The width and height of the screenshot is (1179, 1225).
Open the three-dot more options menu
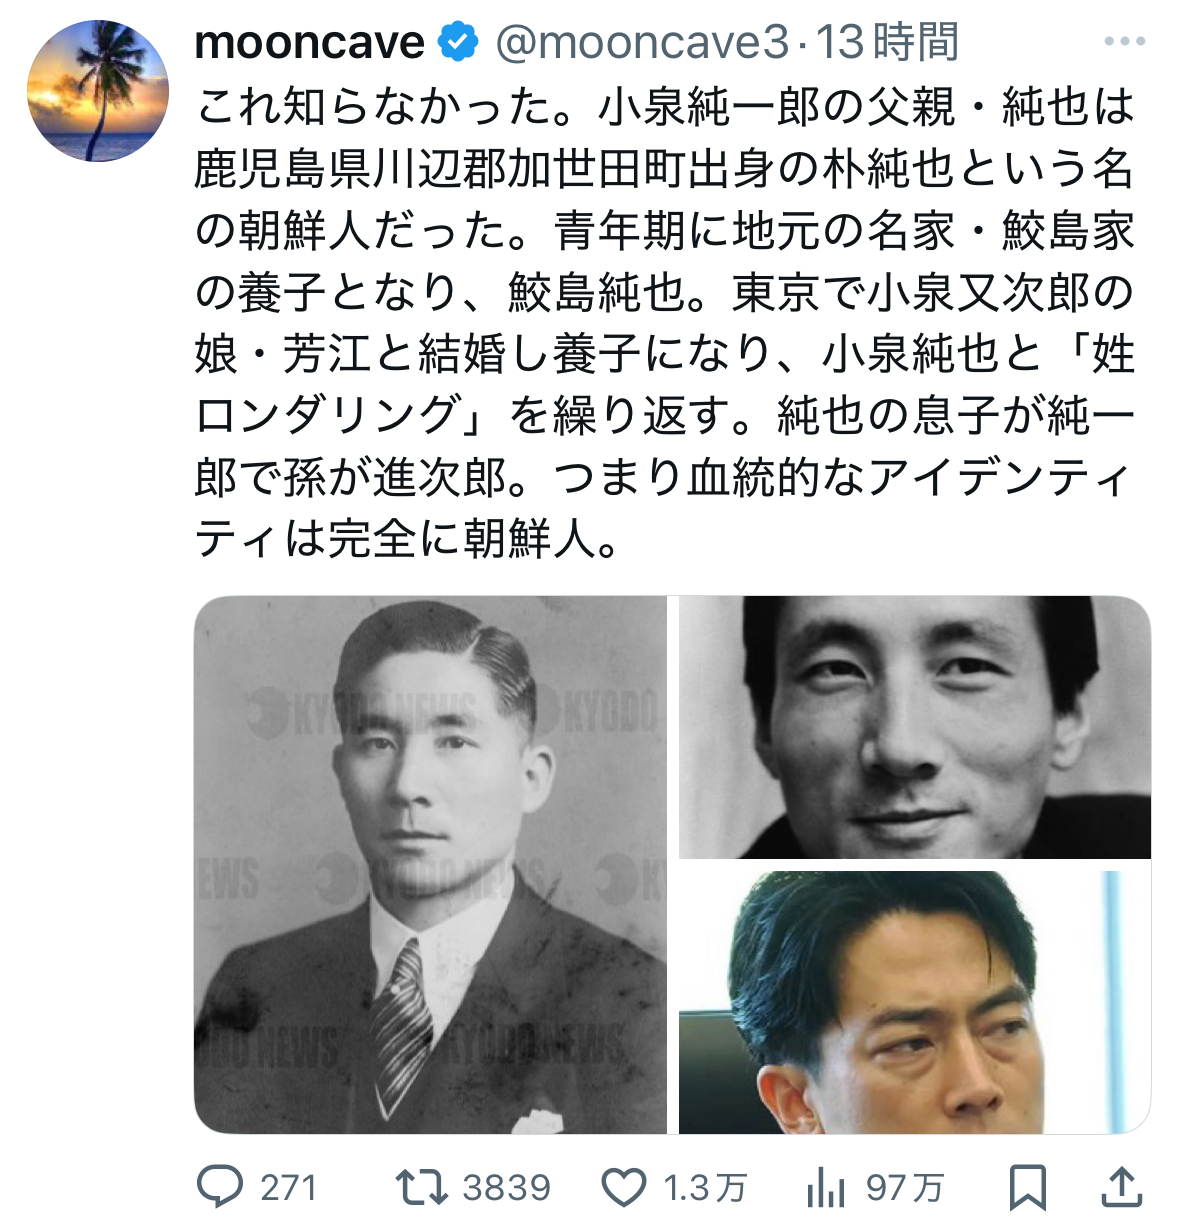click(1124, 42)
